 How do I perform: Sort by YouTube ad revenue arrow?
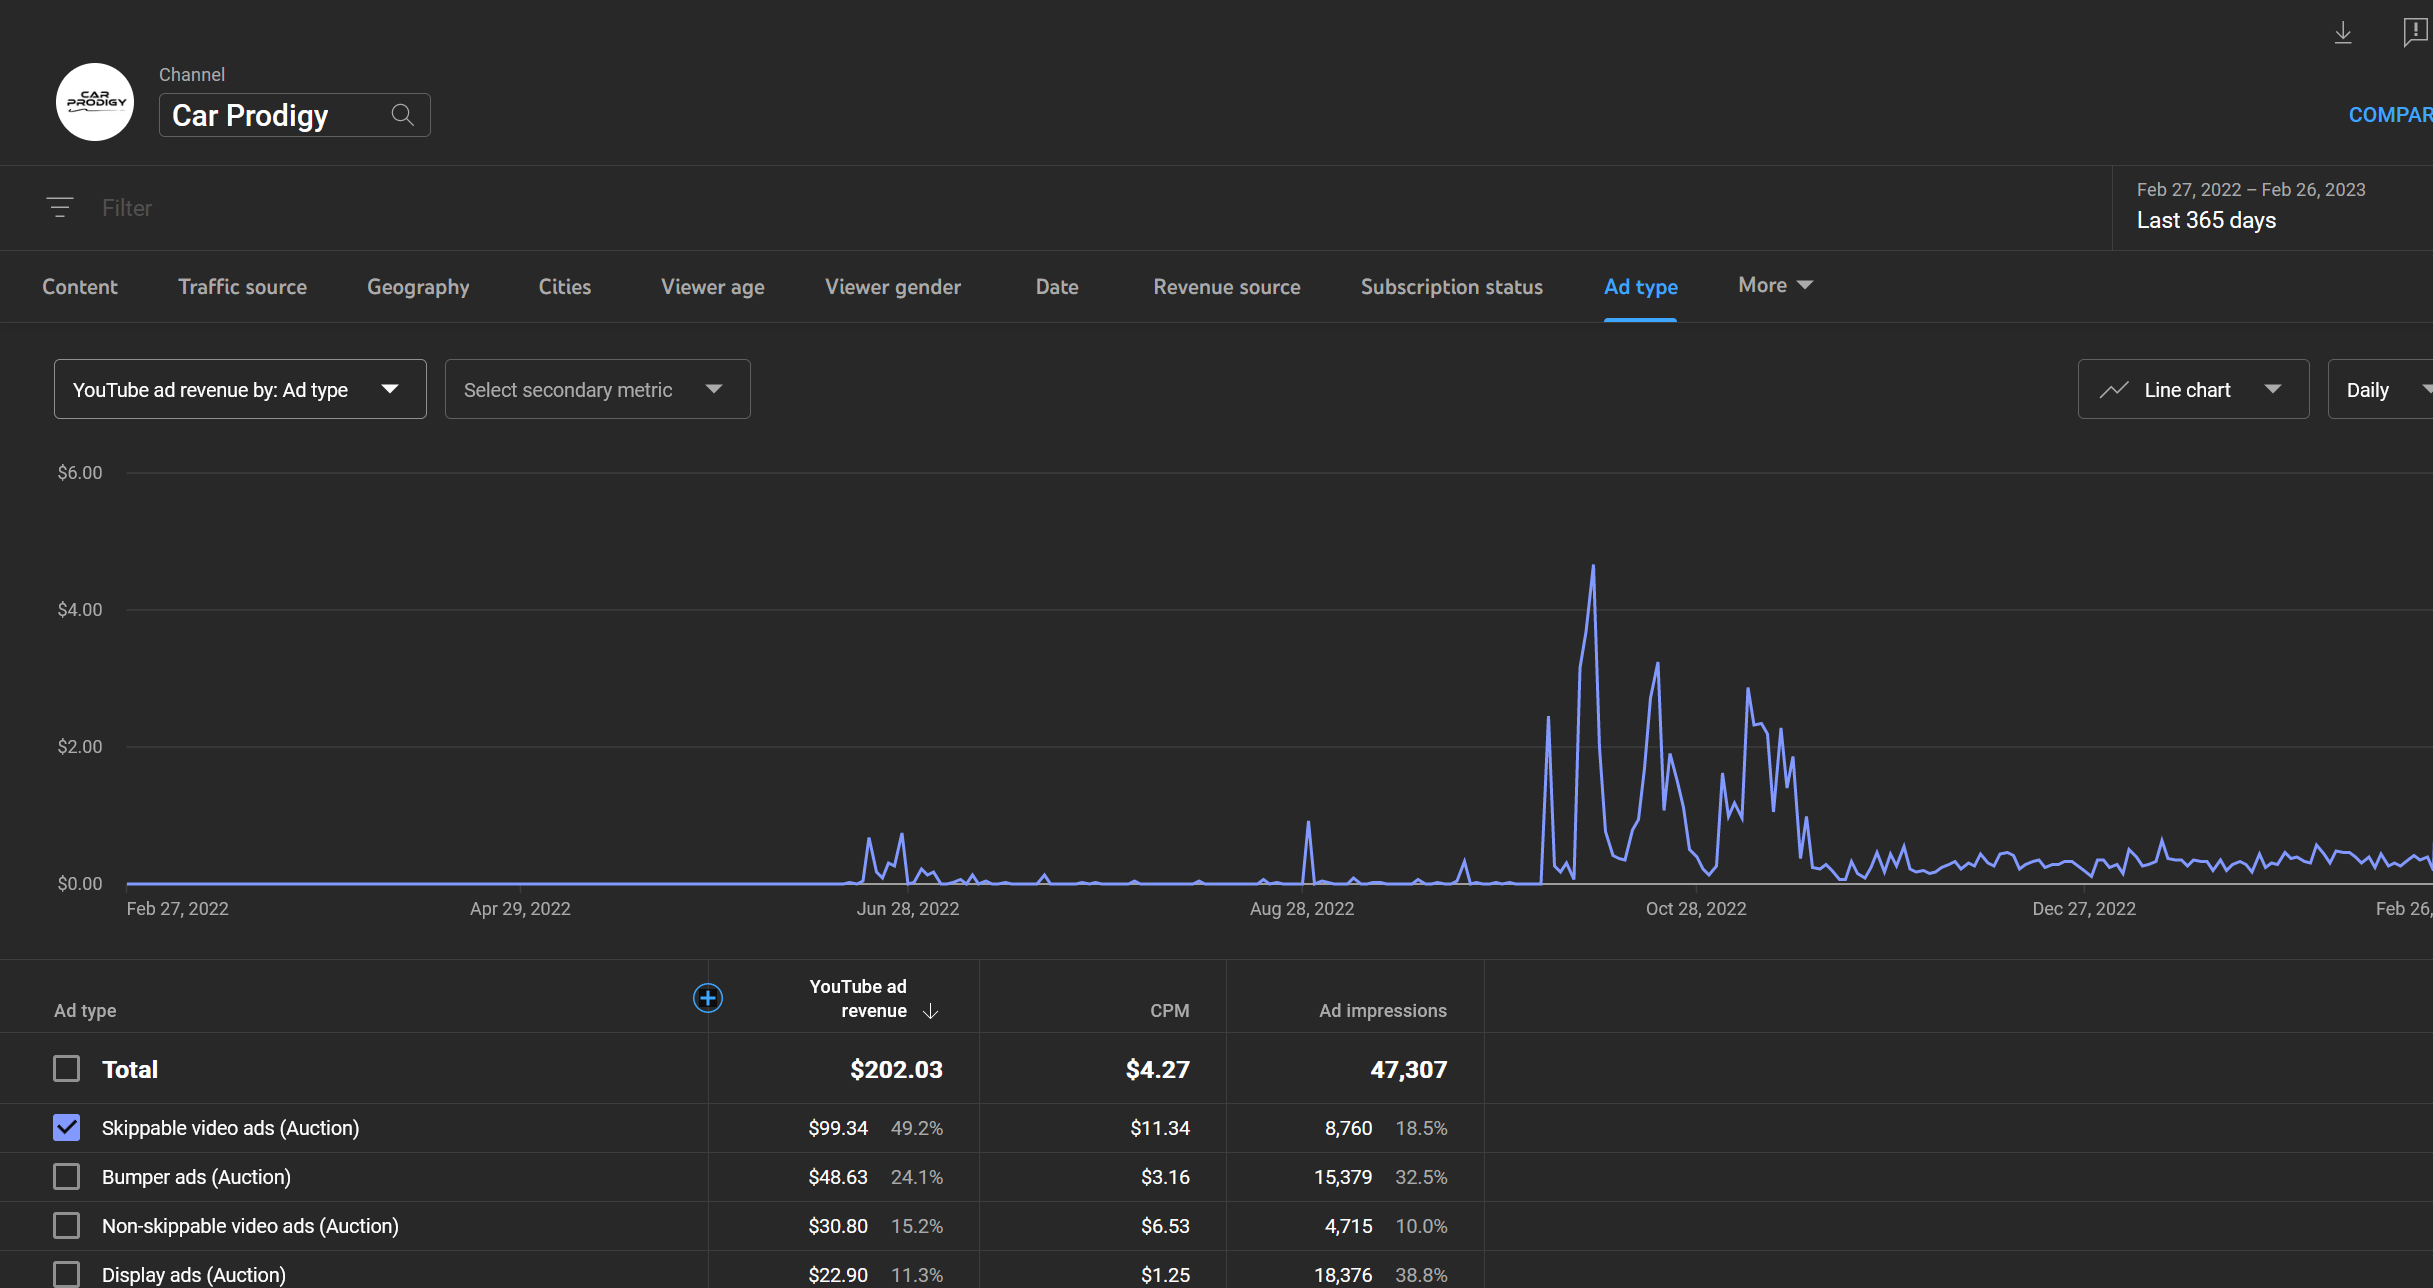[930, 1011]
